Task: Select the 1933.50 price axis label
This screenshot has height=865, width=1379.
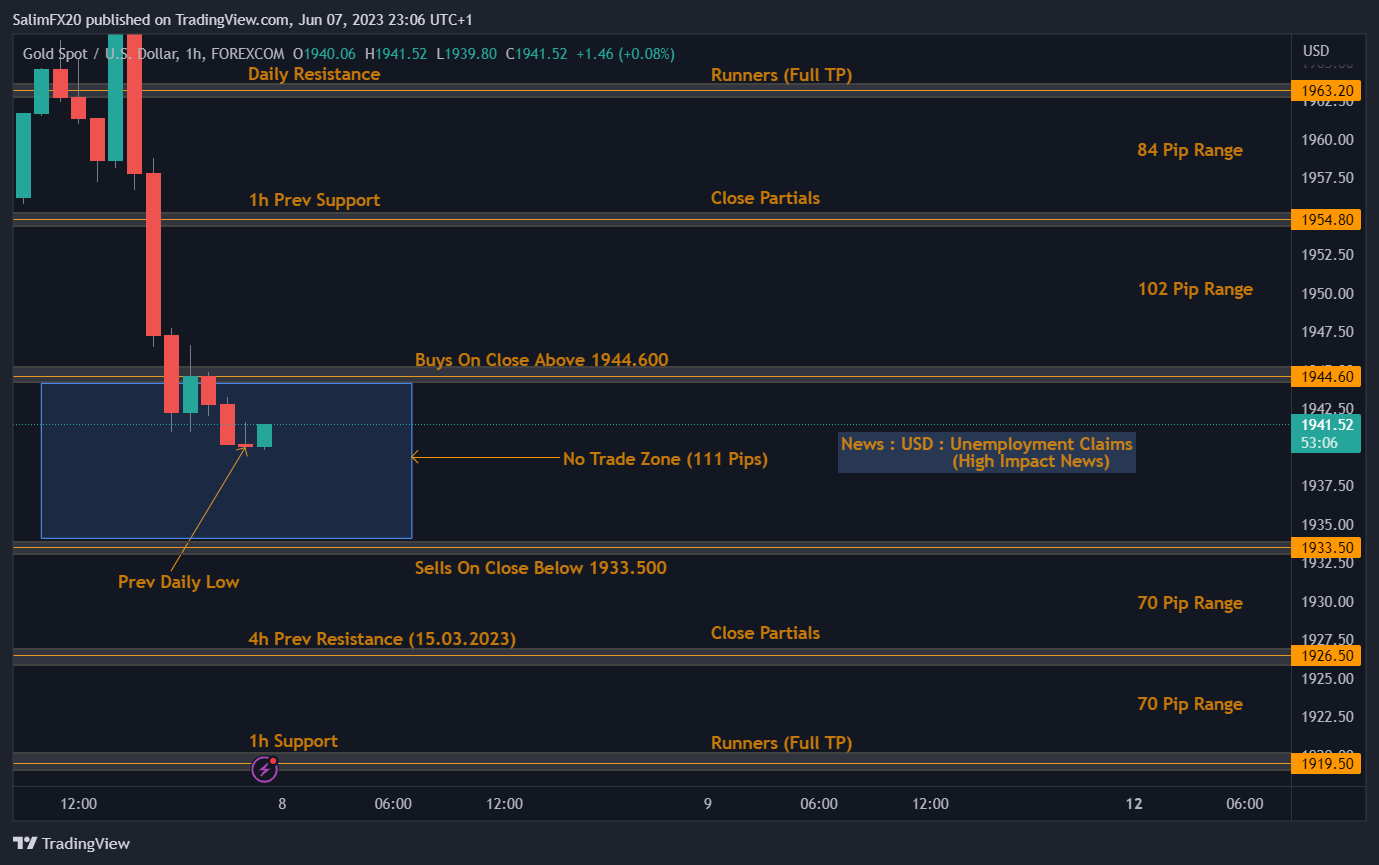Action: (x=1326, y=548)
